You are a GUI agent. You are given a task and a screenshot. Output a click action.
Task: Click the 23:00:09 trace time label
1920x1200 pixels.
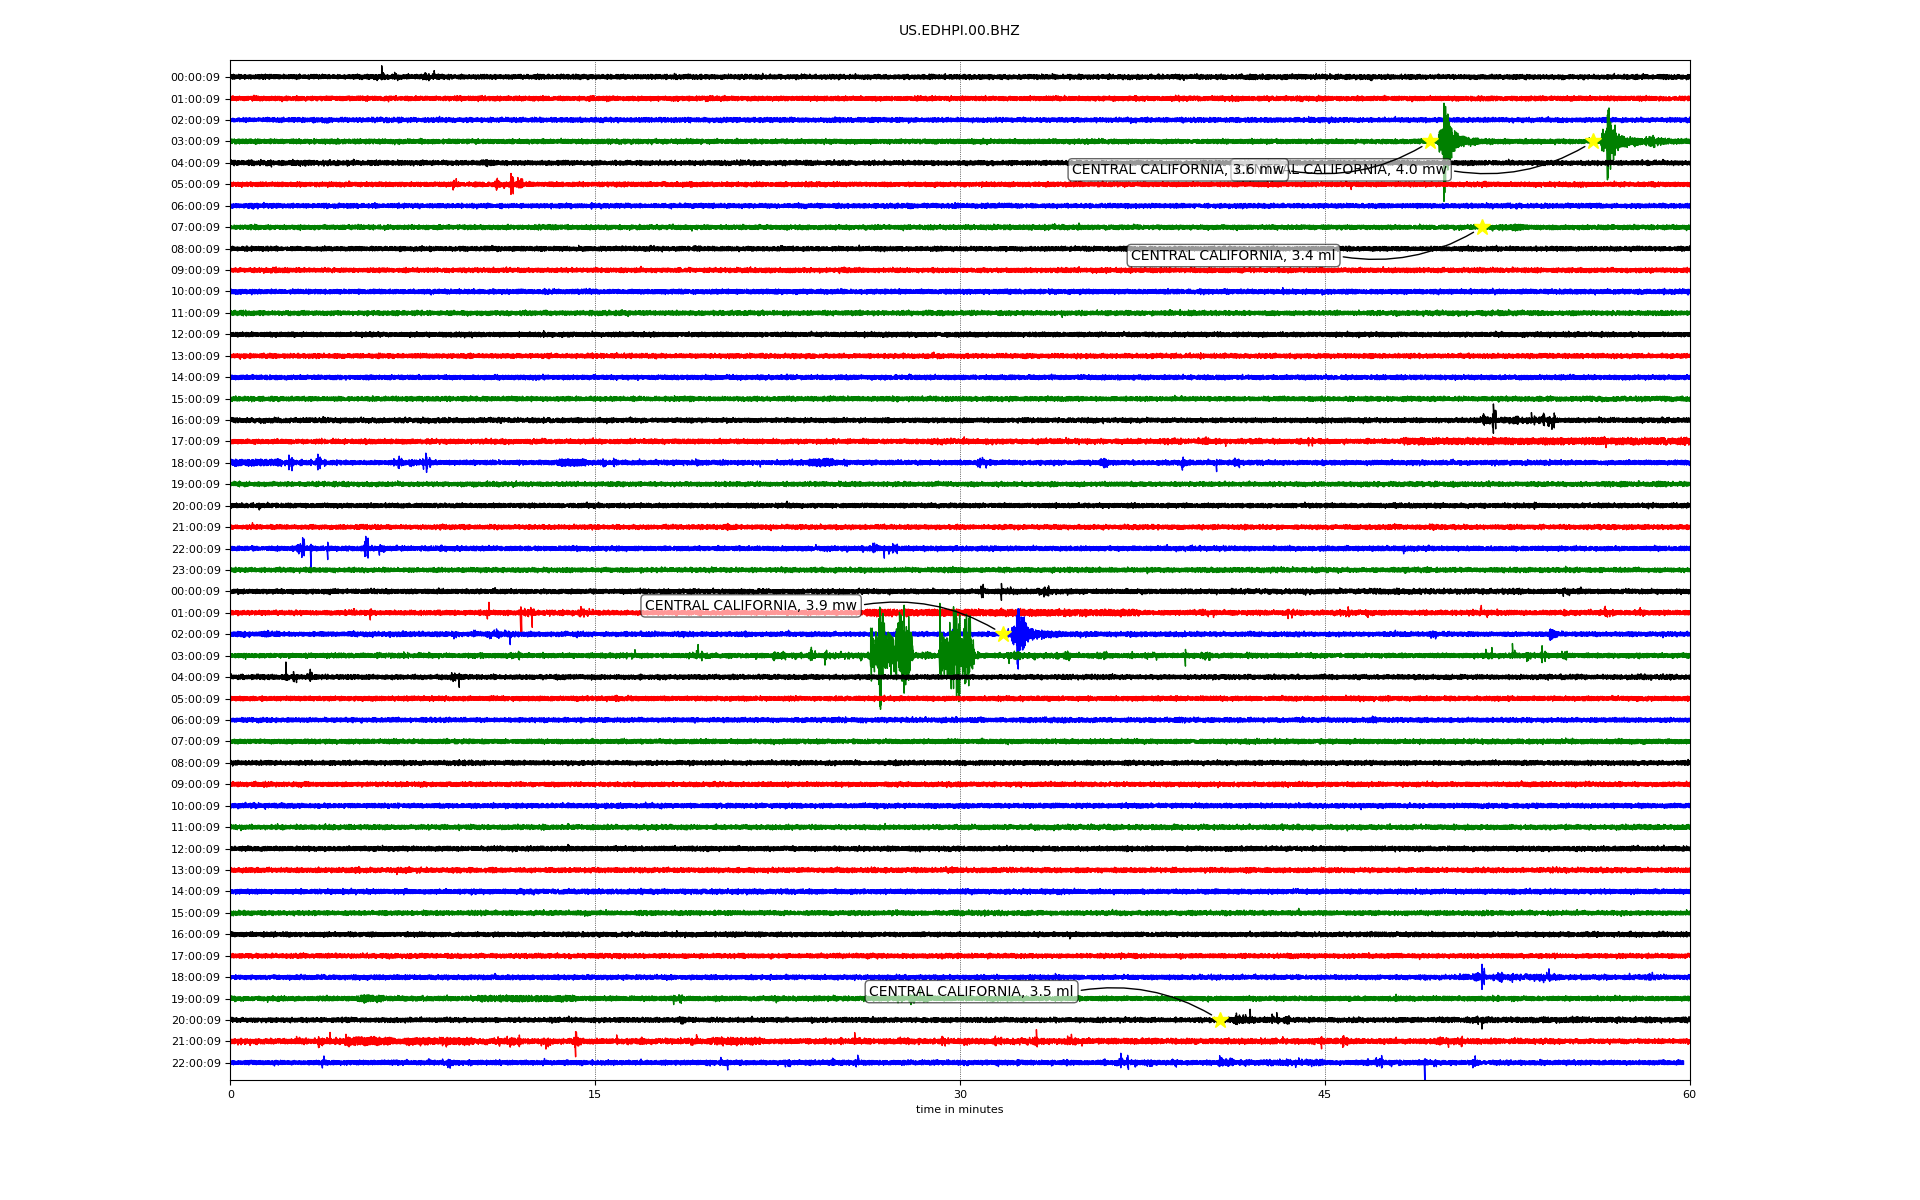coord(195,571)
